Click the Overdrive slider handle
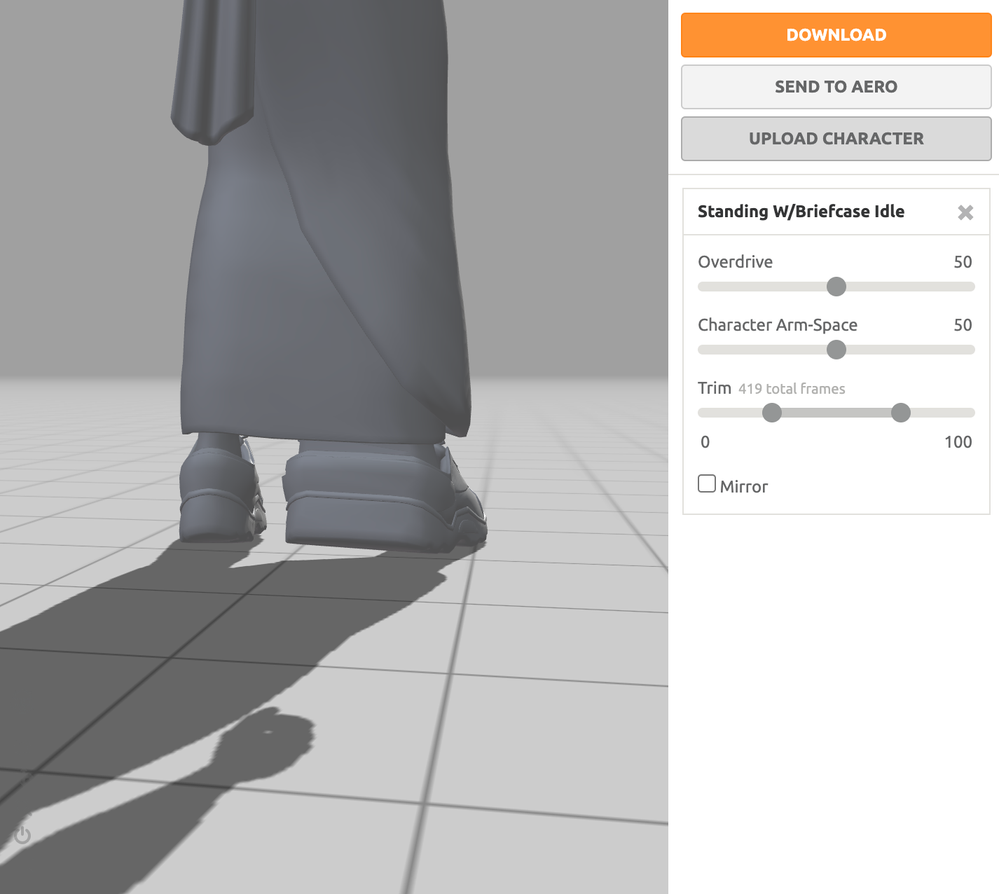The height and width of the screenshot is (894, 999). pyautogui.click(x=836, y=287)
